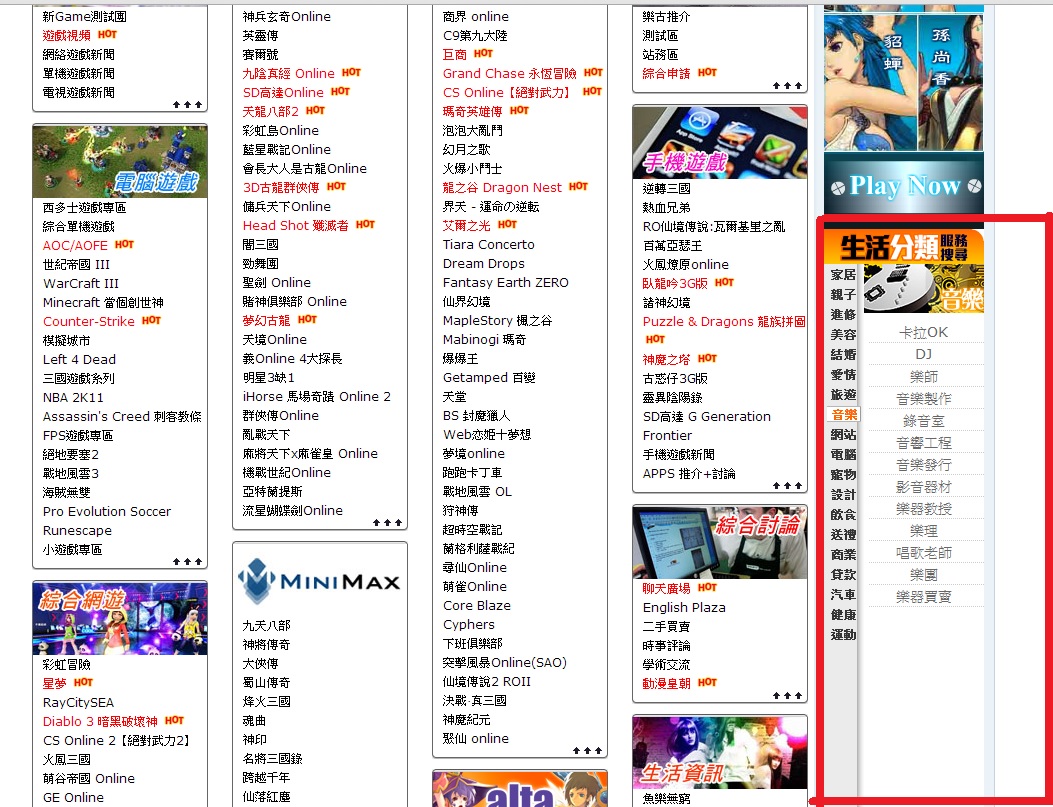Open the 錄音室 service link
This screenshot has height=807, width=1053.
[x=923, y=421]
